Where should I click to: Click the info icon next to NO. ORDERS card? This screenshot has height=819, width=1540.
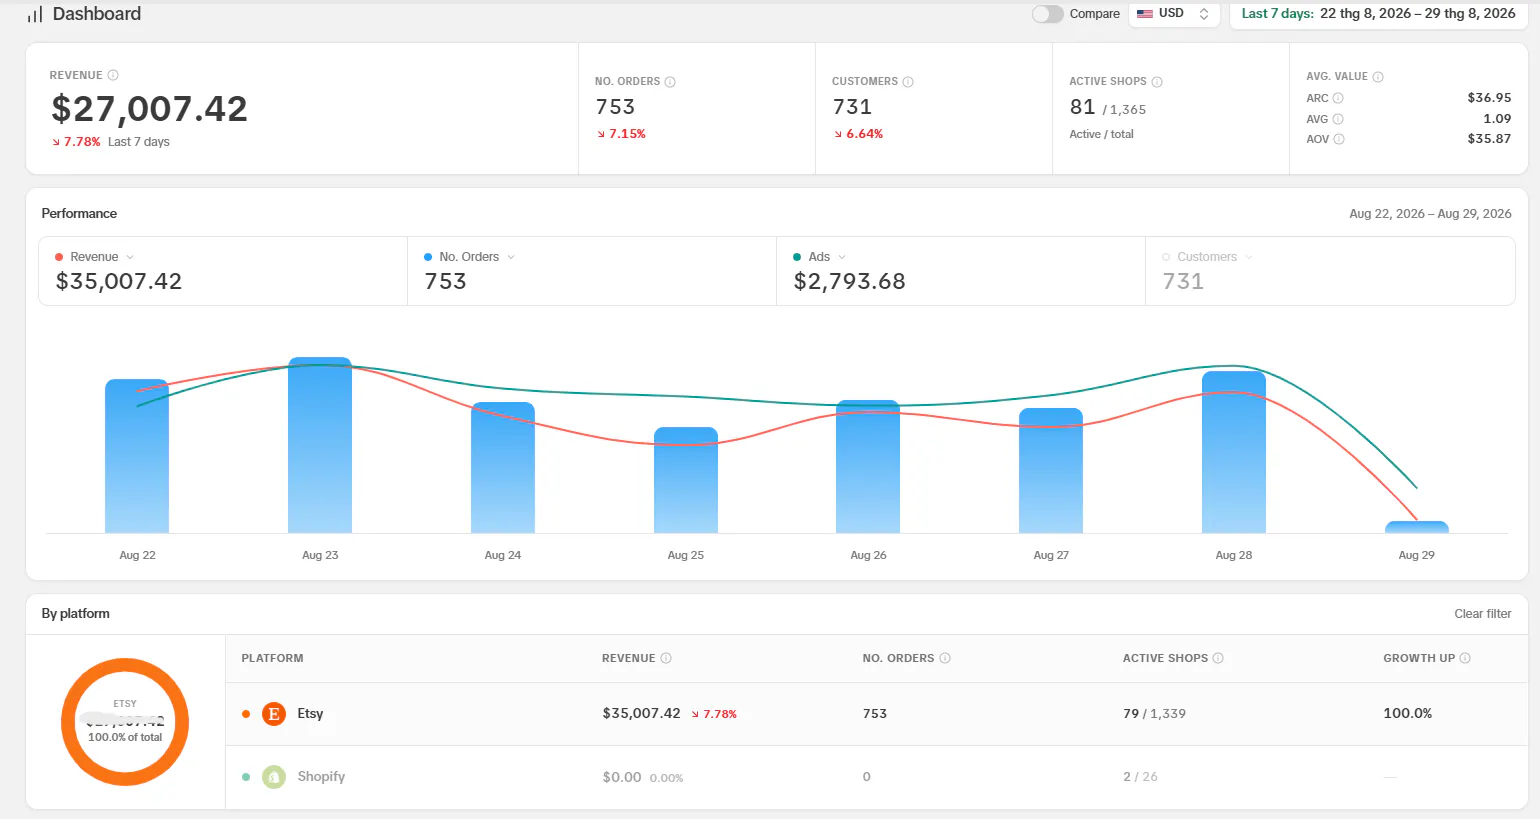[x=670, y=82]
